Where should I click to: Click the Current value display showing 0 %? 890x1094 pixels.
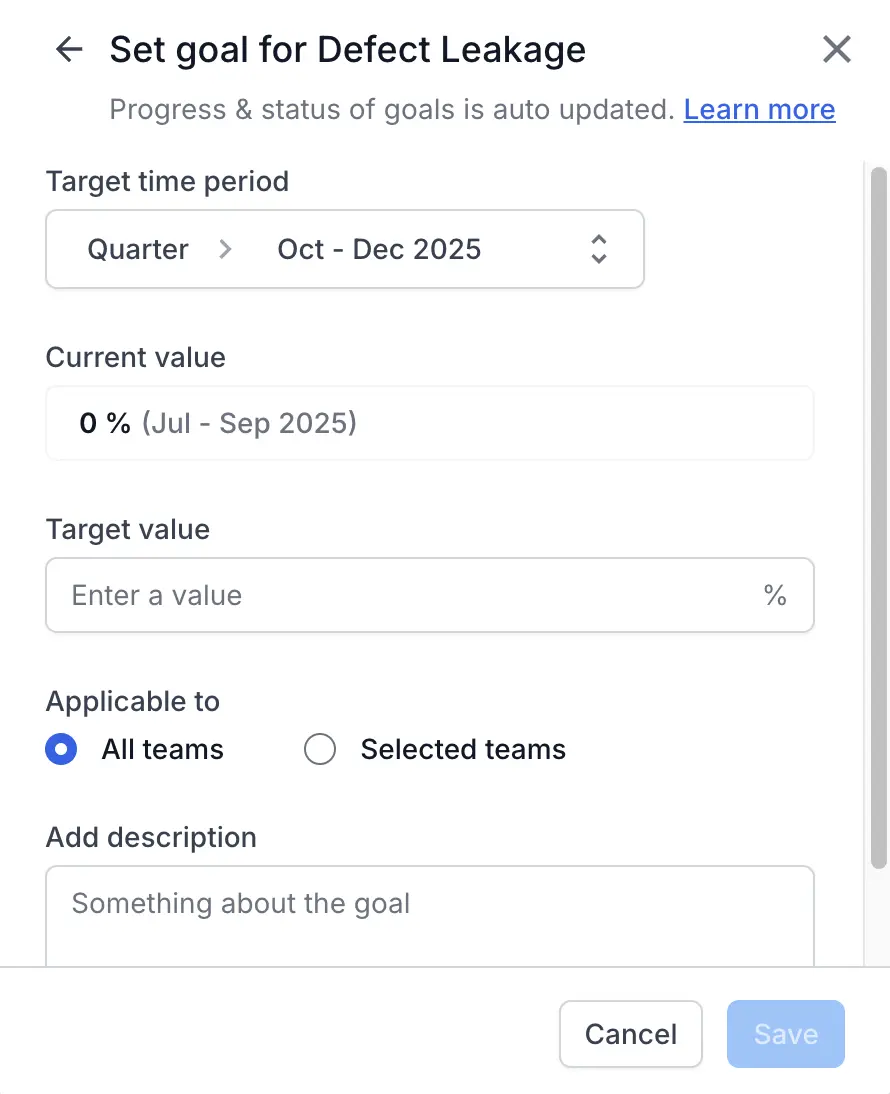(430, 422)
